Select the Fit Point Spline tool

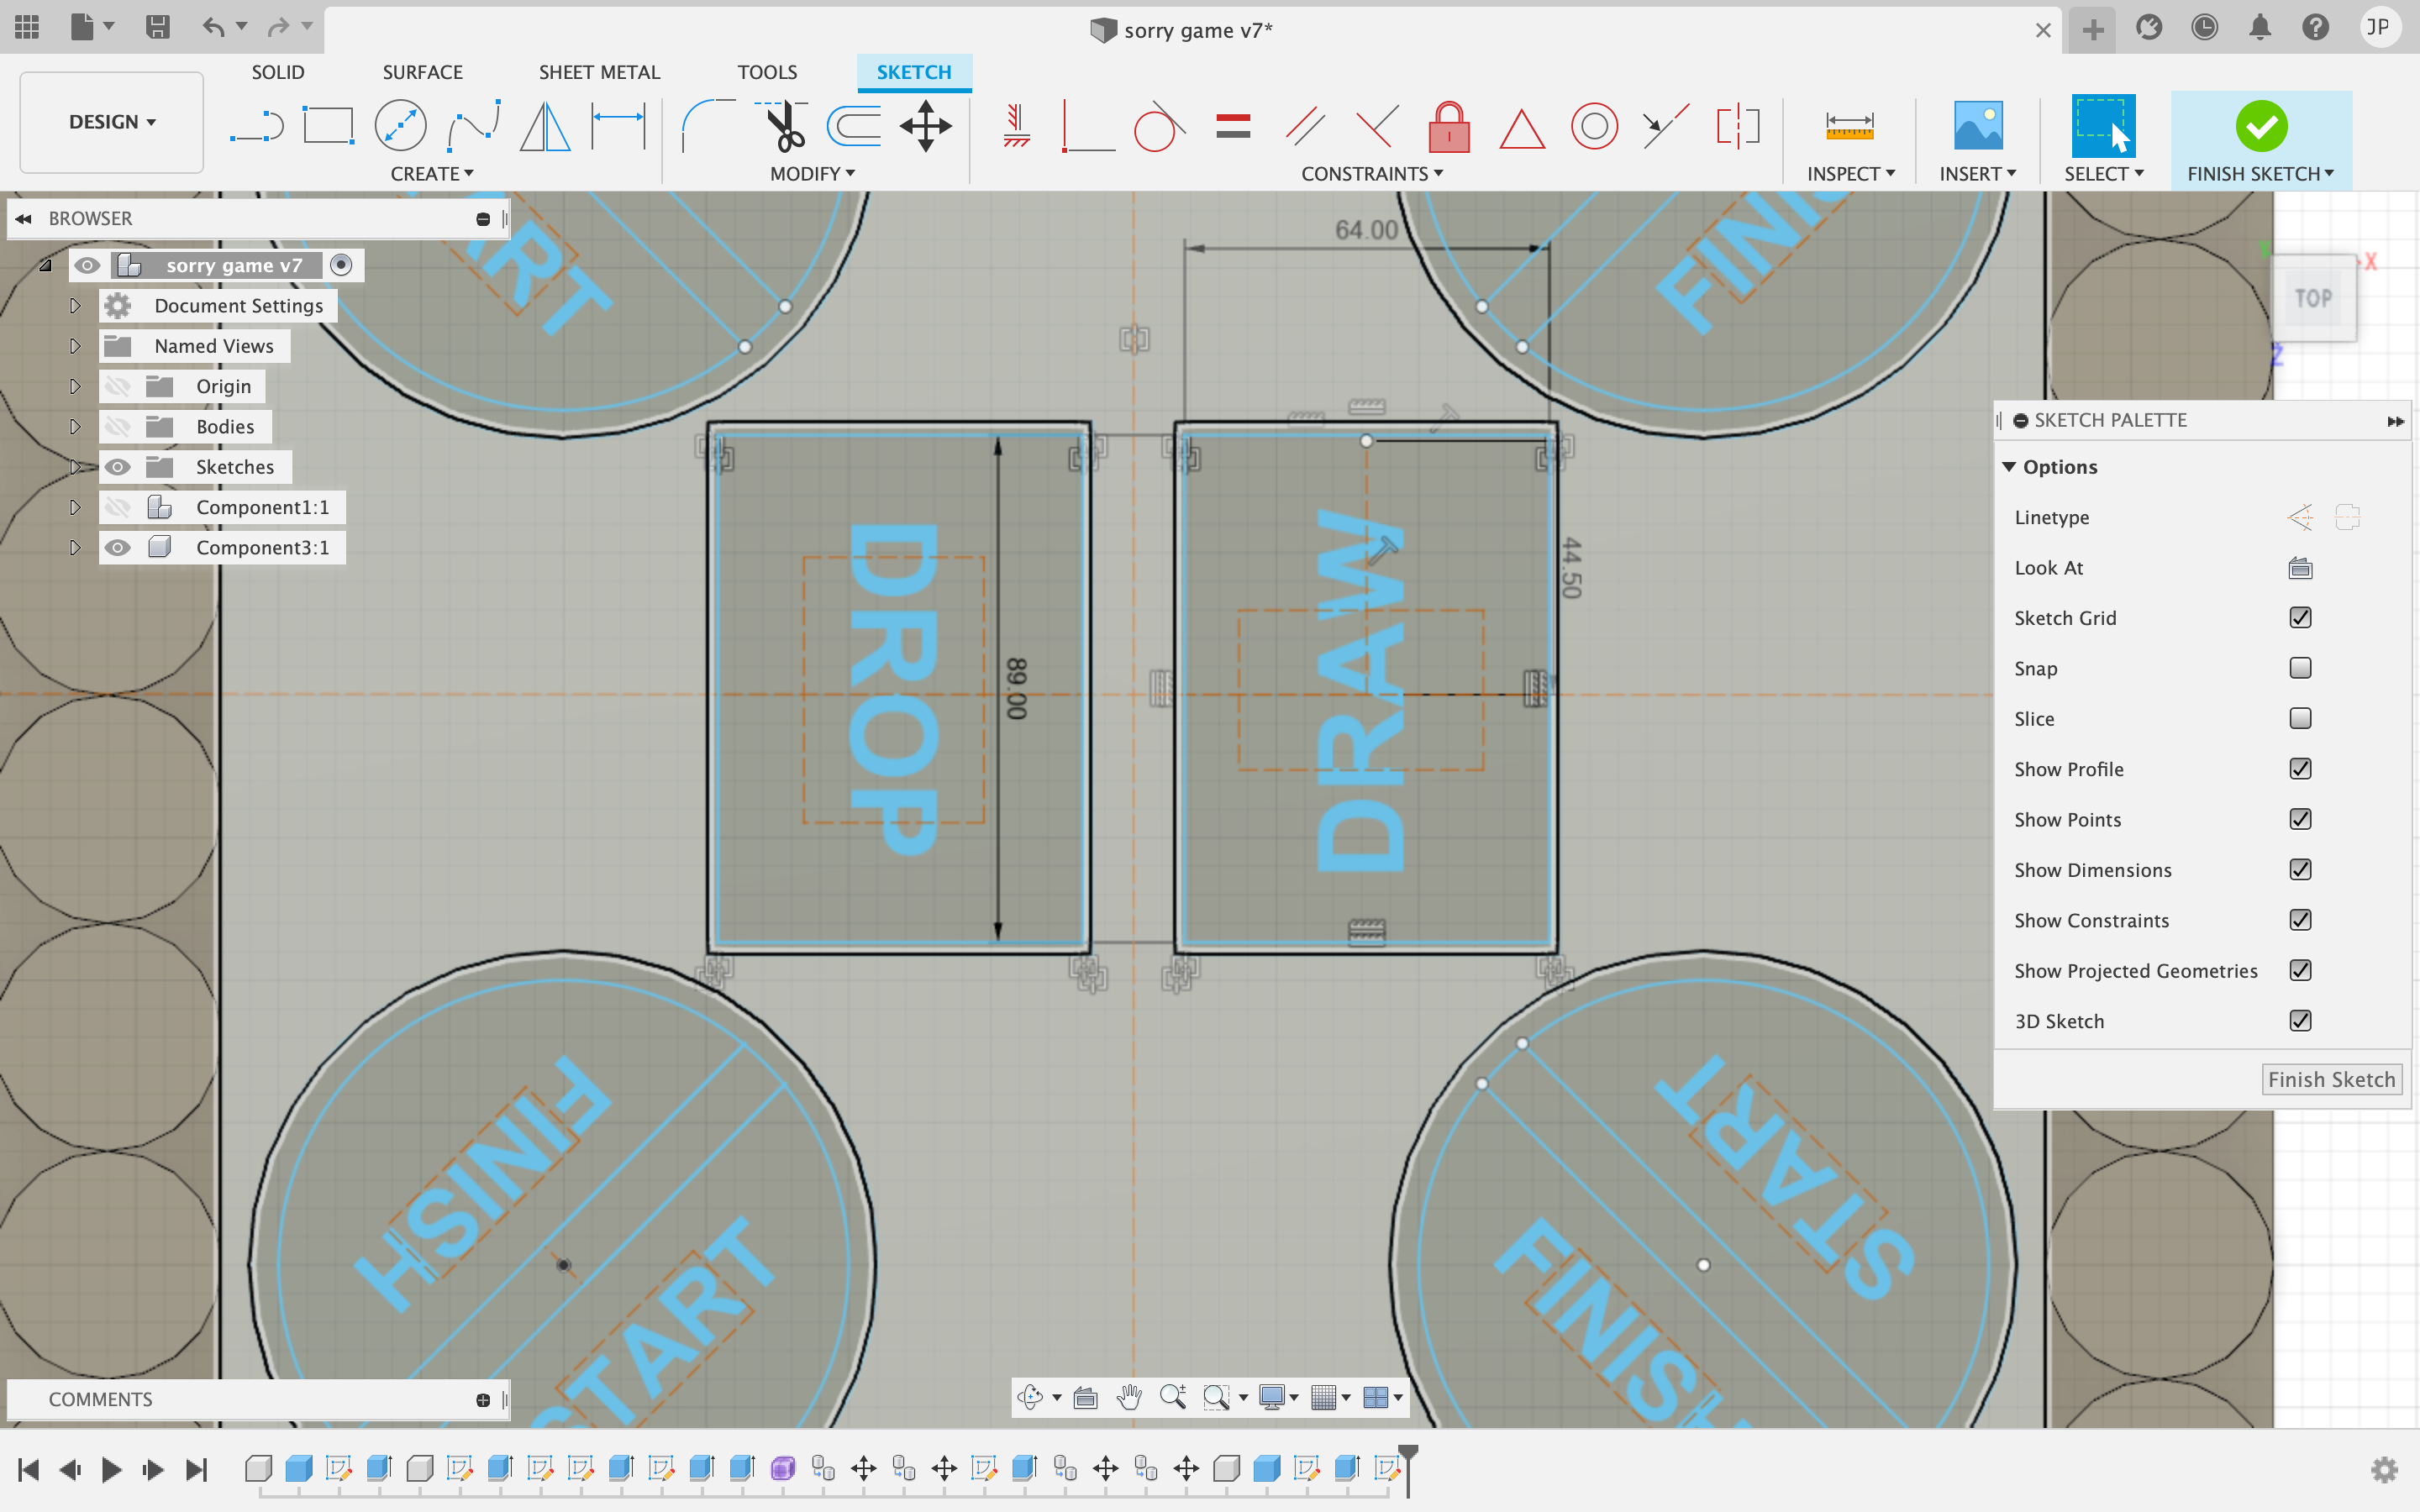pyautogui.click(x=473, y=127)
